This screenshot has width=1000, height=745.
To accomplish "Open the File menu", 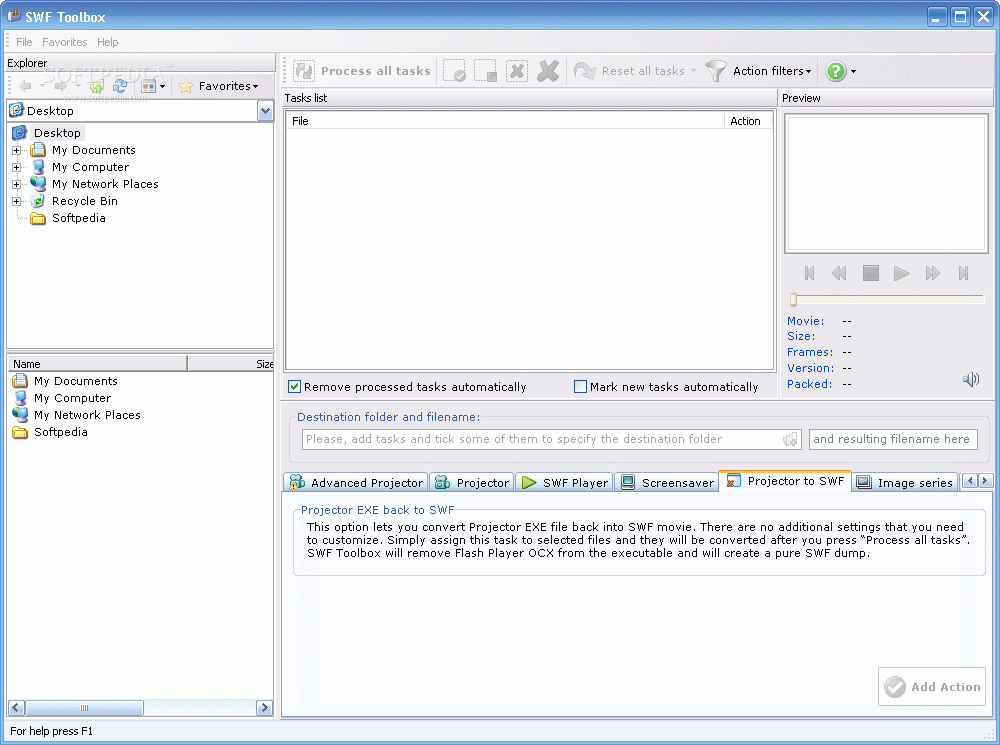I will (24, 42).
